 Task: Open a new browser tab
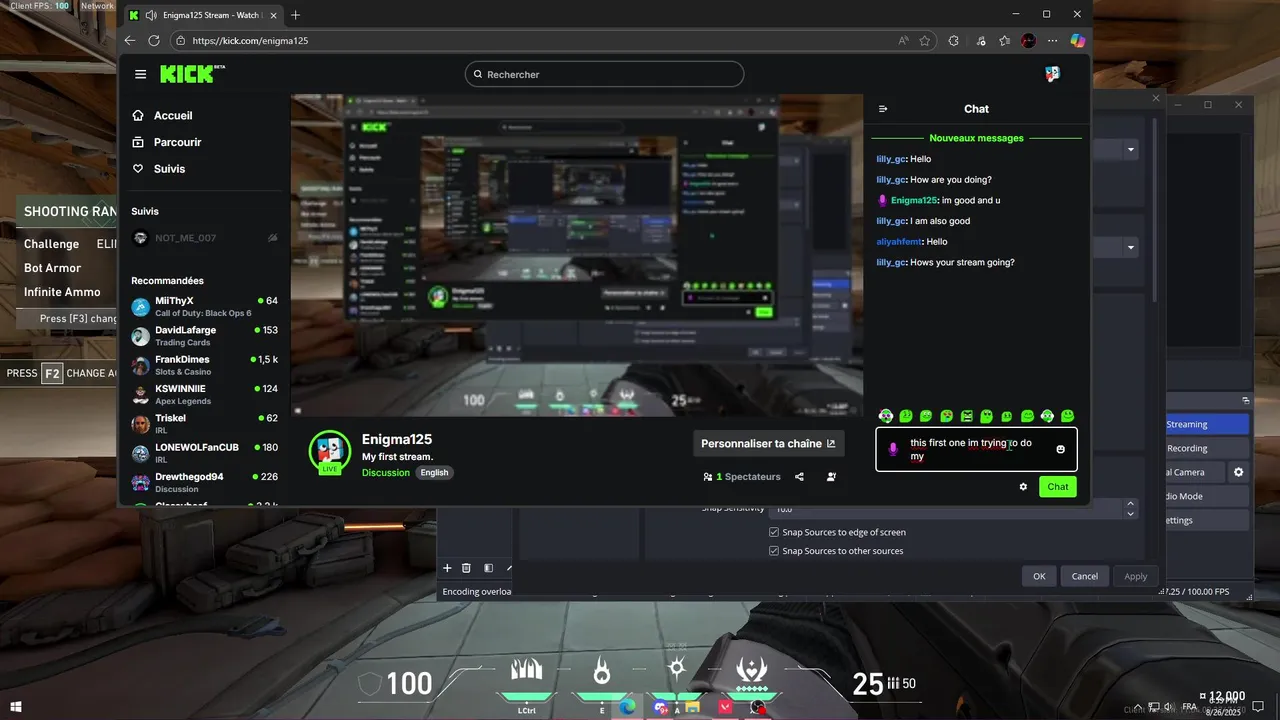(x=295, y=15)
